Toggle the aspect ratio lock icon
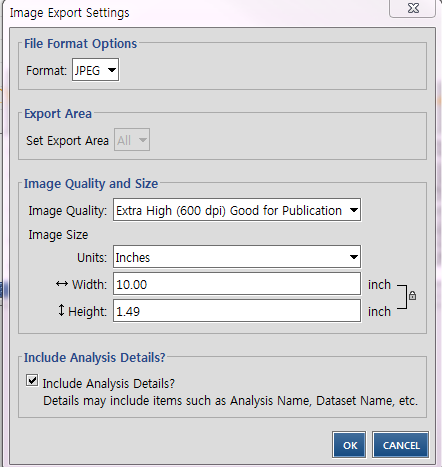Image resolution: width=442 pixels, height=467 pixels. tap(412, 296)
